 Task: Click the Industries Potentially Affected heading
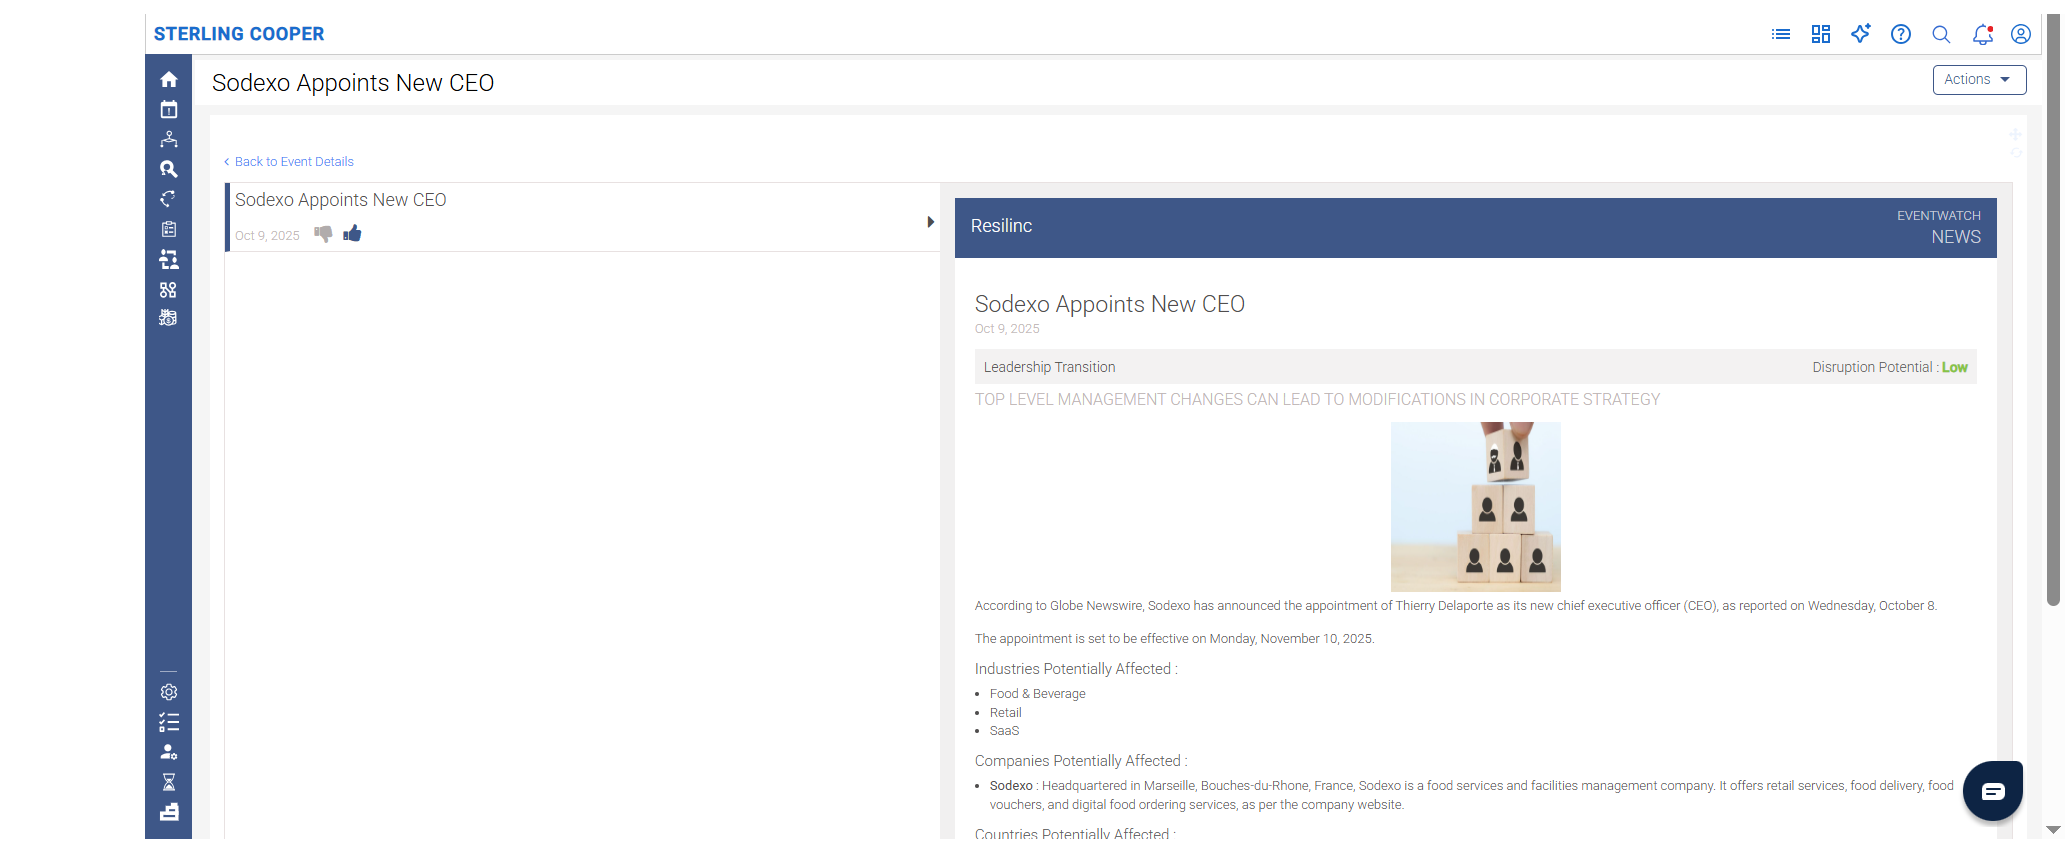coord(1076,669)
